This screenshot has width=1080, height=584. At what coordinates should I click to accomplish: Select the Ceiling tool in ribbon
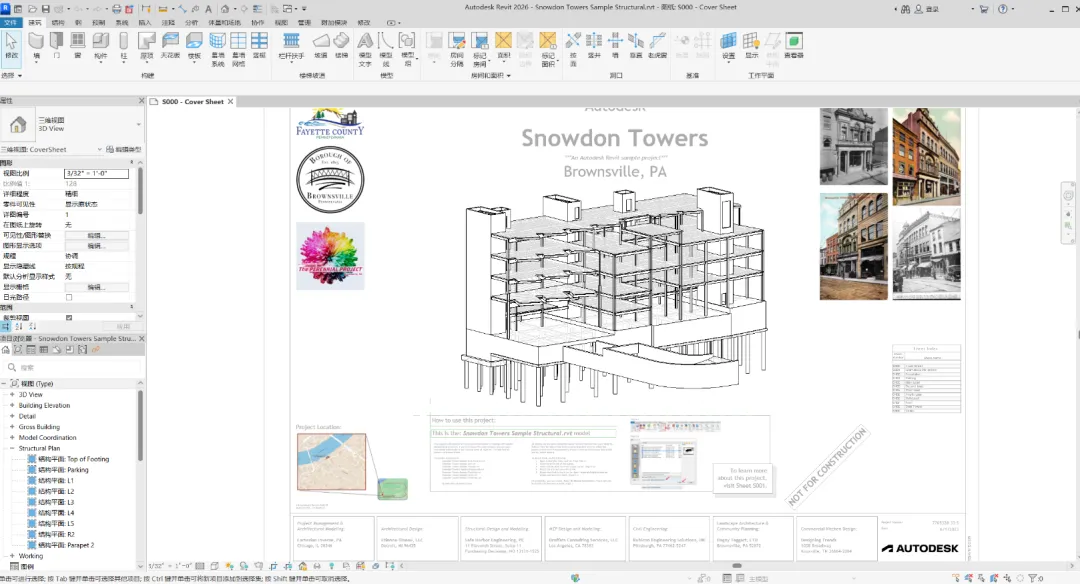click(x=170, y=45)
